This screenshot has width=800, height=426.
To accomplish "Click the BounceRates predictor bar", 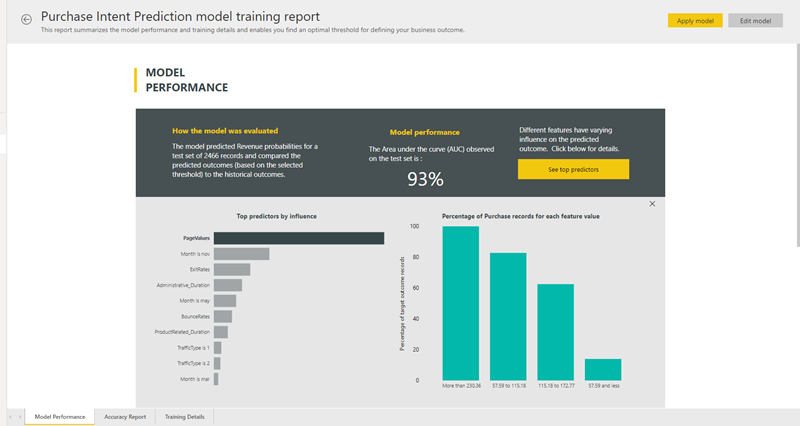I will click(x=222, y=316).
